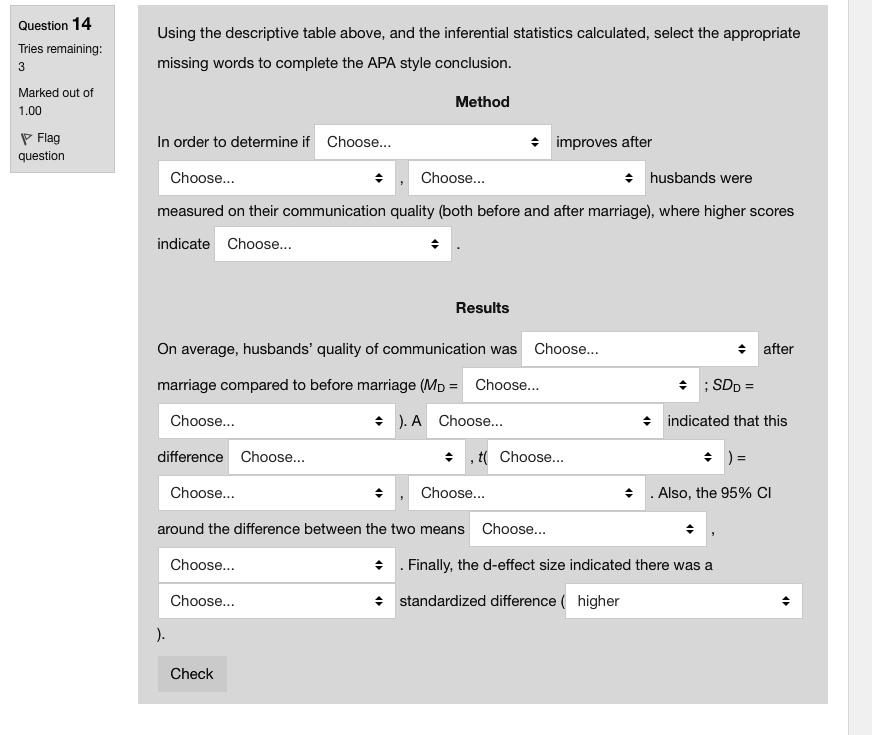Open the Choose dropdown after the equals sign
This screenshot has width=872, height=735.
[x=277, y=492]
